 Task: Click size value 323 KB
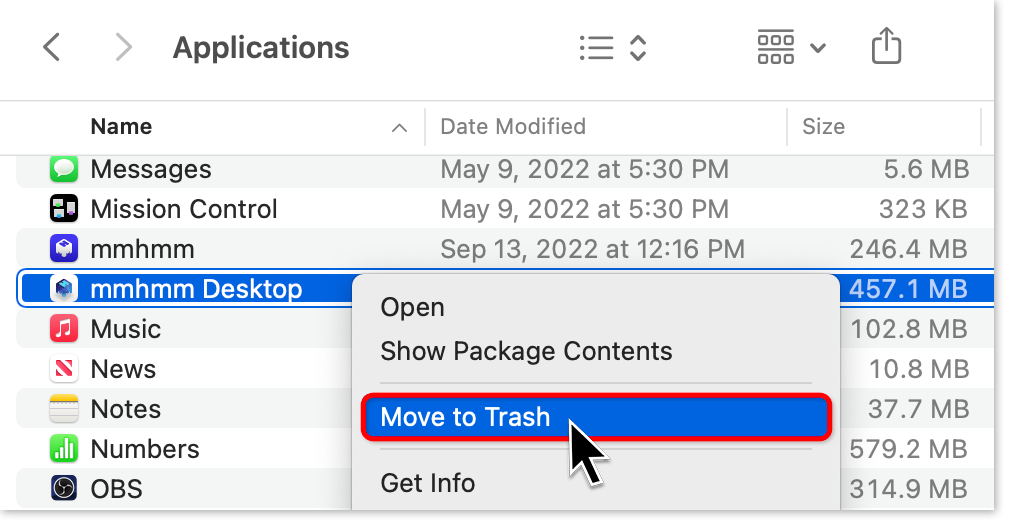pyautogui.click(x=923, y=209)
